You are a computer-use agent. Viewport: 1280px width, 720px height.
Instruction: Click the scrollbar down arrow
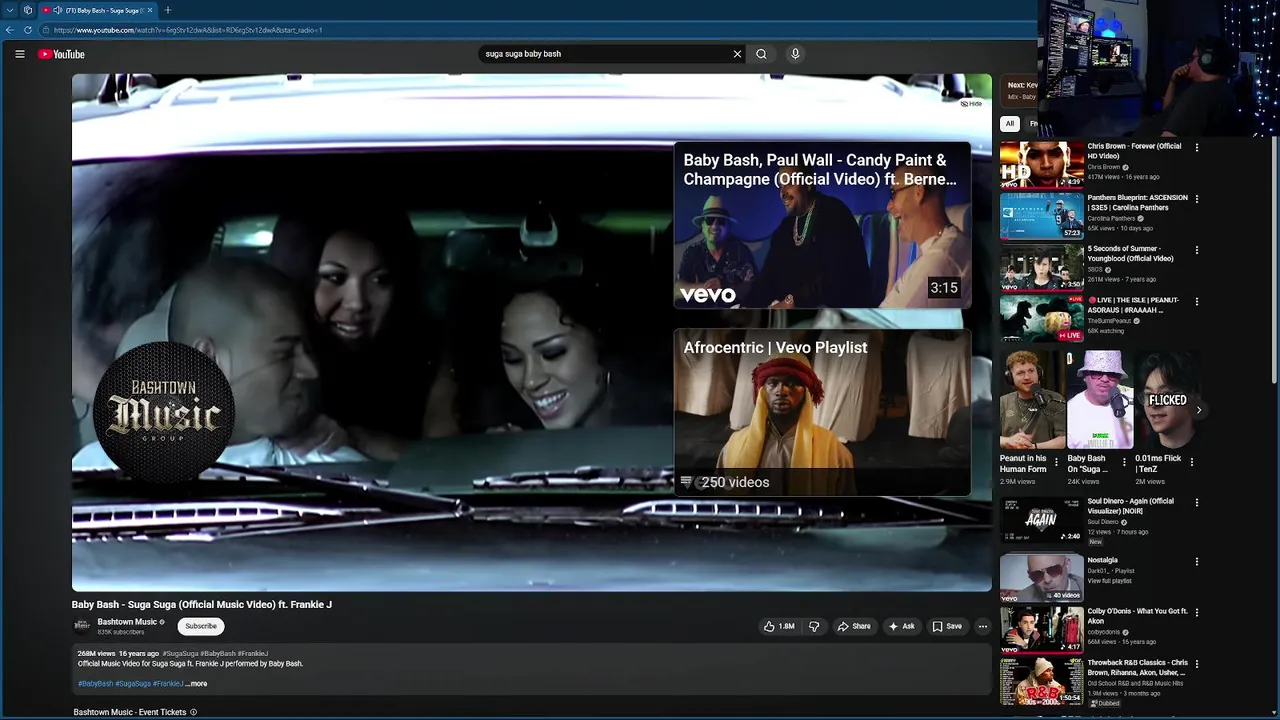click(x=1274, y=714)
